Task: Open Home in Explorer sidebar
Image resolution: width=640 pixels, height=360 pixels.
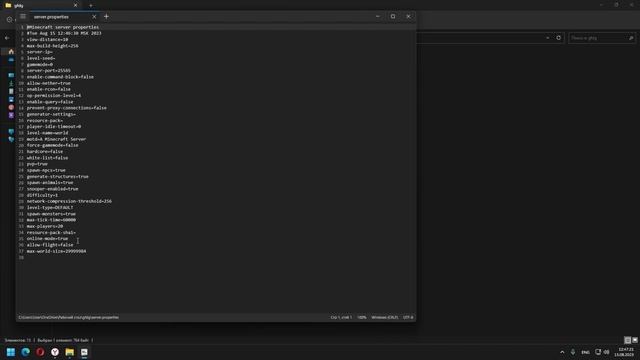Action: tap(11, 52)
